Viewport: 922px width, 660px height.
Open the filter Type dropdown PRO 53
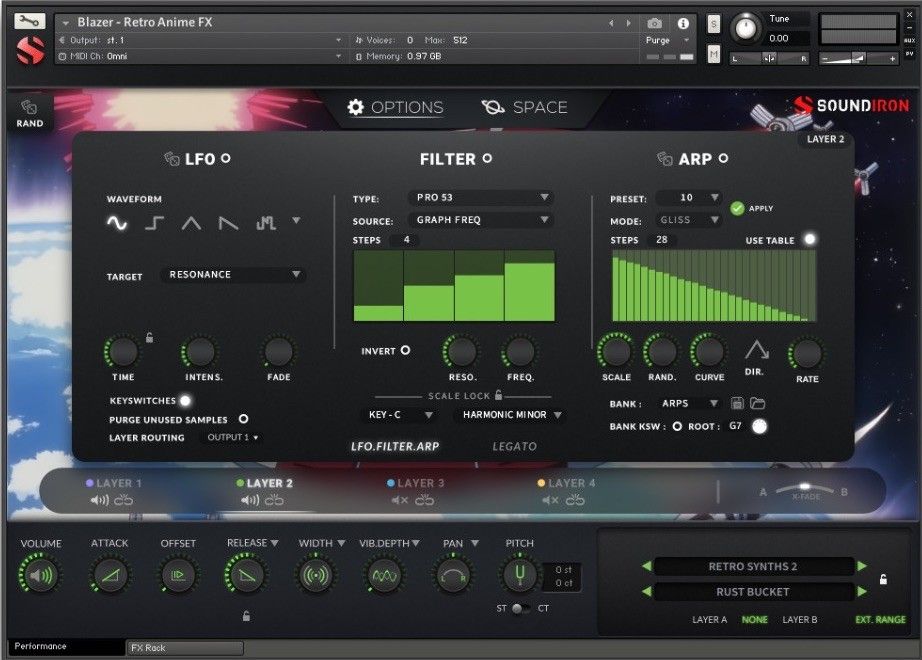pyautogui.click(x=481, y=198)
